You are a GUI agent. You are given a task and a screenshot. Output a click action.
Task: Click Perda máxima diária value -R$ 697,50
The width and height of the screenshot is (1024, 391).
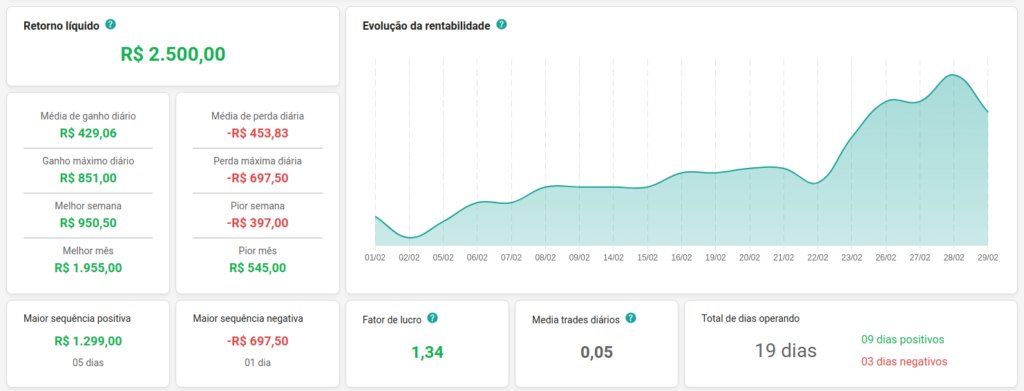point(257,178)
